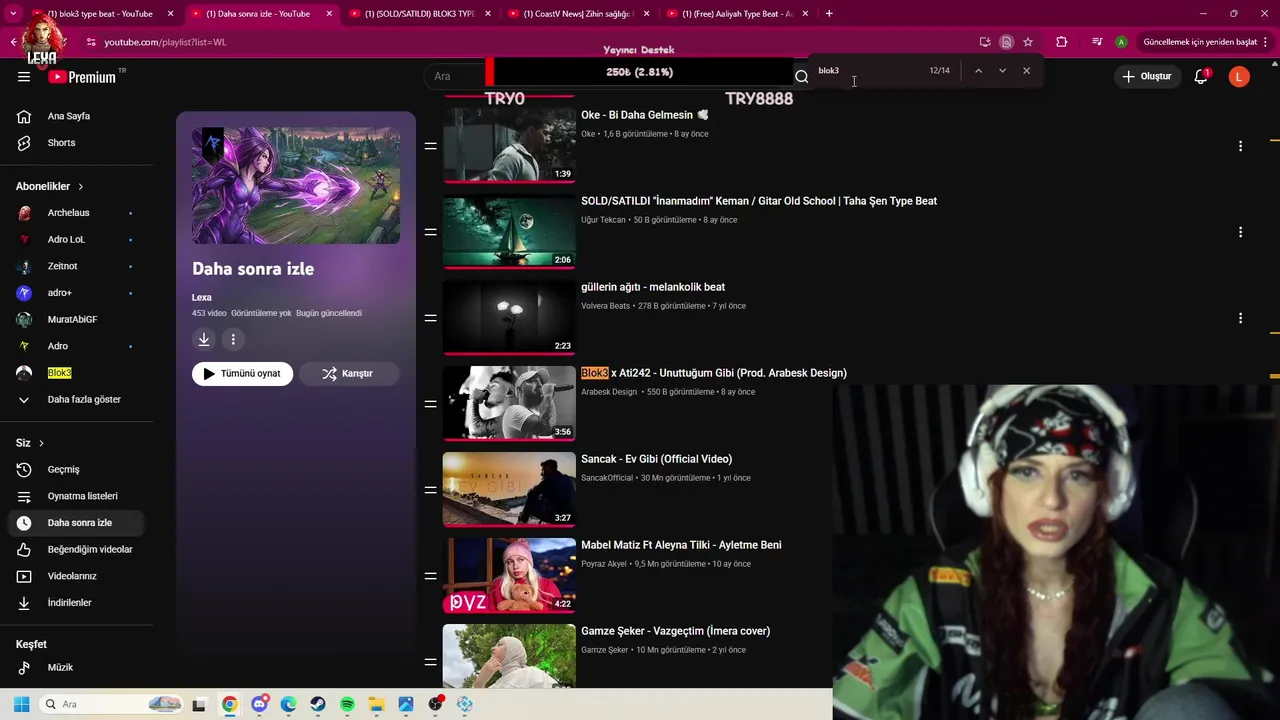1280x720 pixels.
Task: Click Tümünü oynat button
Action: pos(242,374)
